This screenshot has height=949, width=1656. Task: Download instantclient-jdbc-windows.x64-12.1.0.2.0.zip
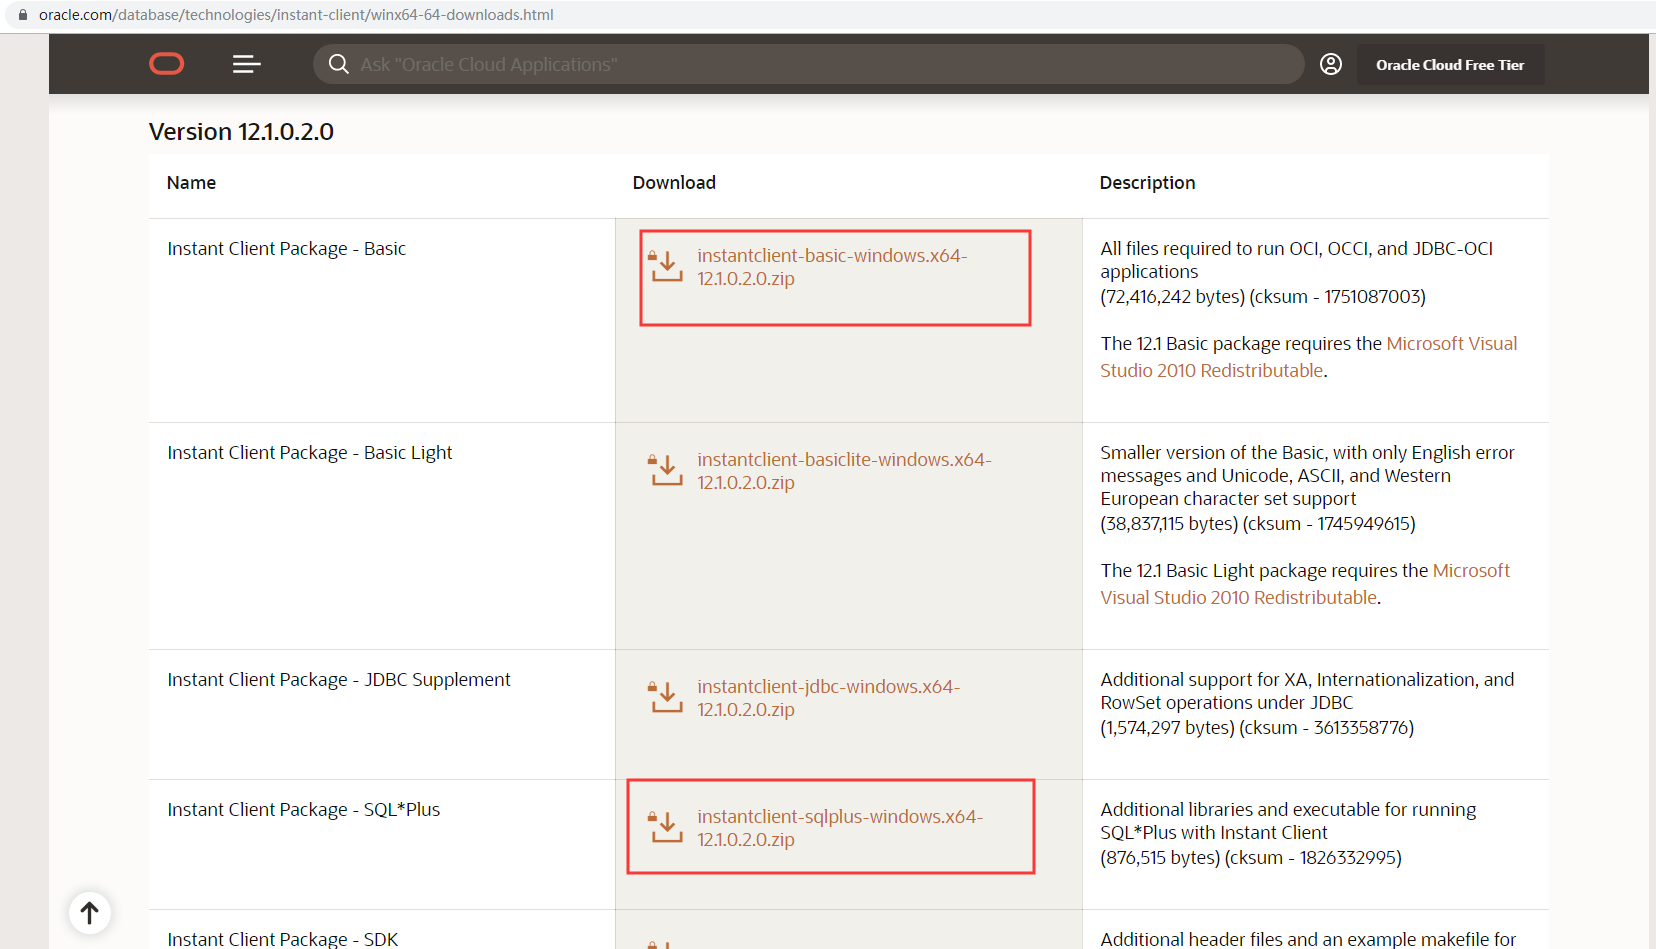[828, 698]
